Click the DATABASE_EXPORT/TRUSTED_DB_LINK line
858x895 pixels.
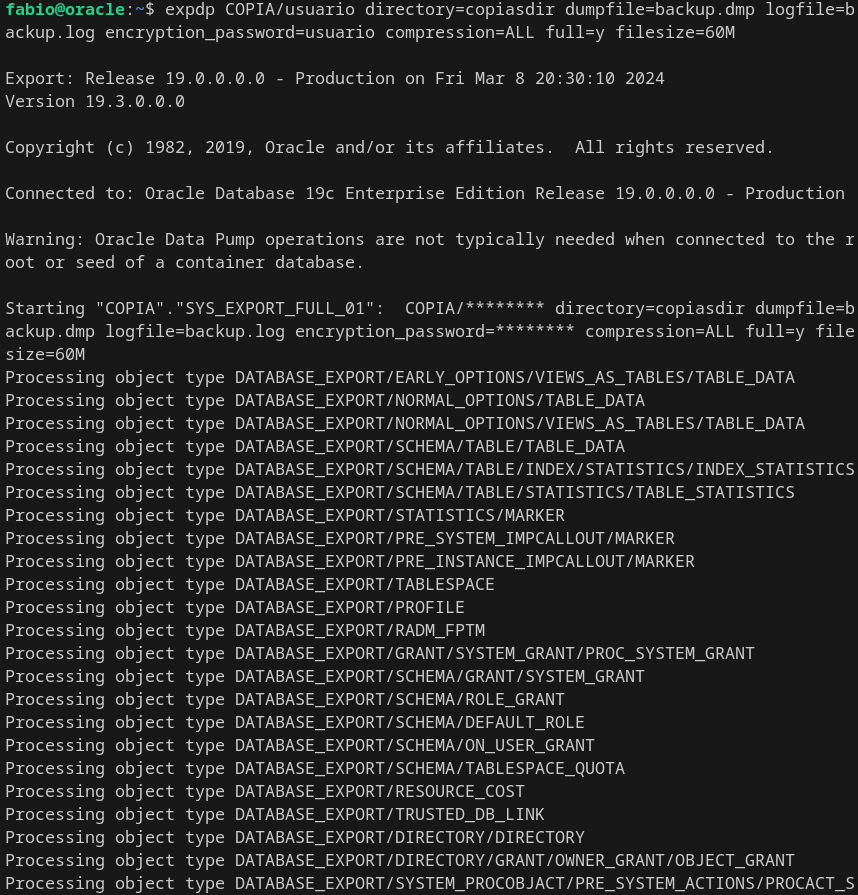[x=274, y=814]
